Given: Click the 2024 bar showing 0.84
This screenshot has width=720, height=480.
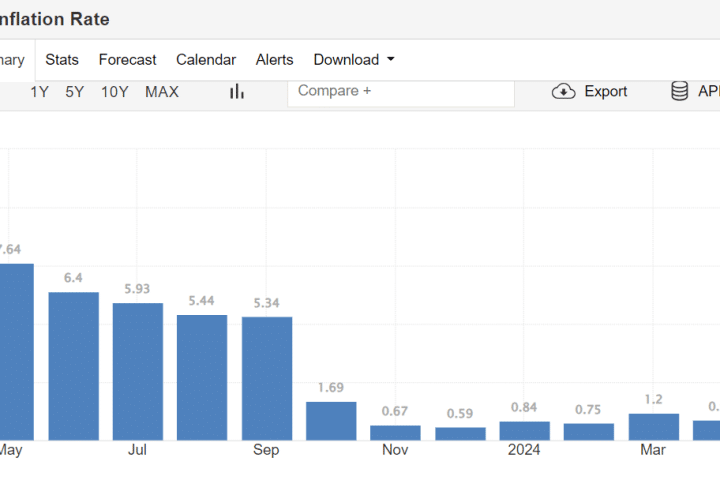Looking at the screenshot, I should pos(524,431).
